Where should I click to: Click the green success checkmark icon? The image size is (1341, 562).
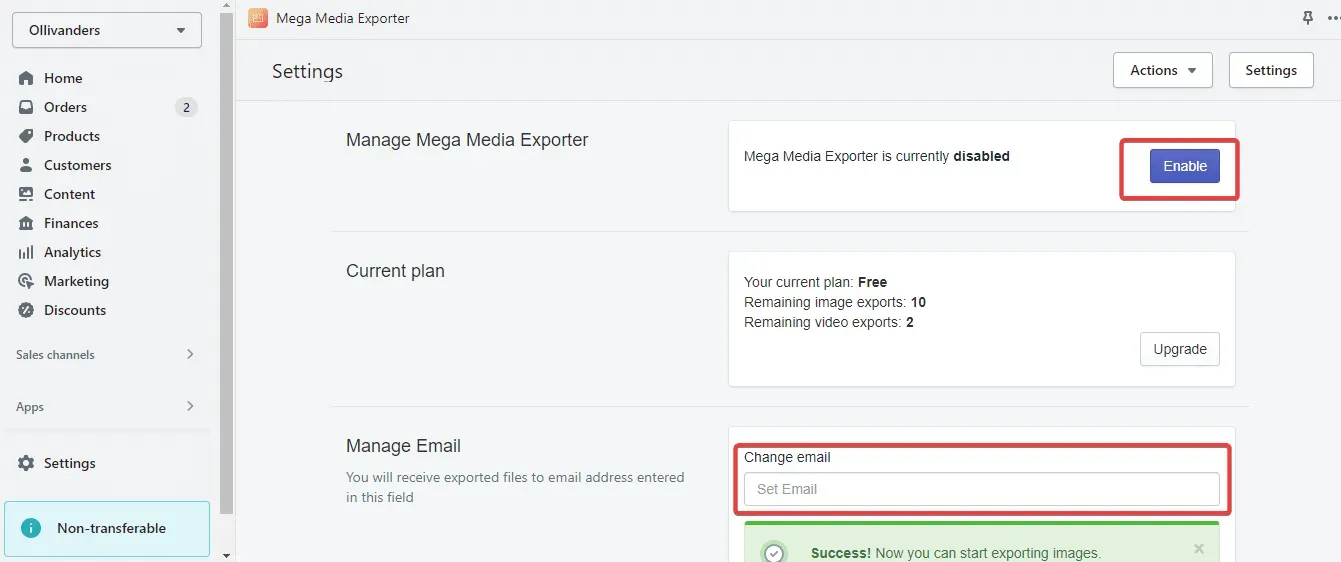(x=773, y=552)
